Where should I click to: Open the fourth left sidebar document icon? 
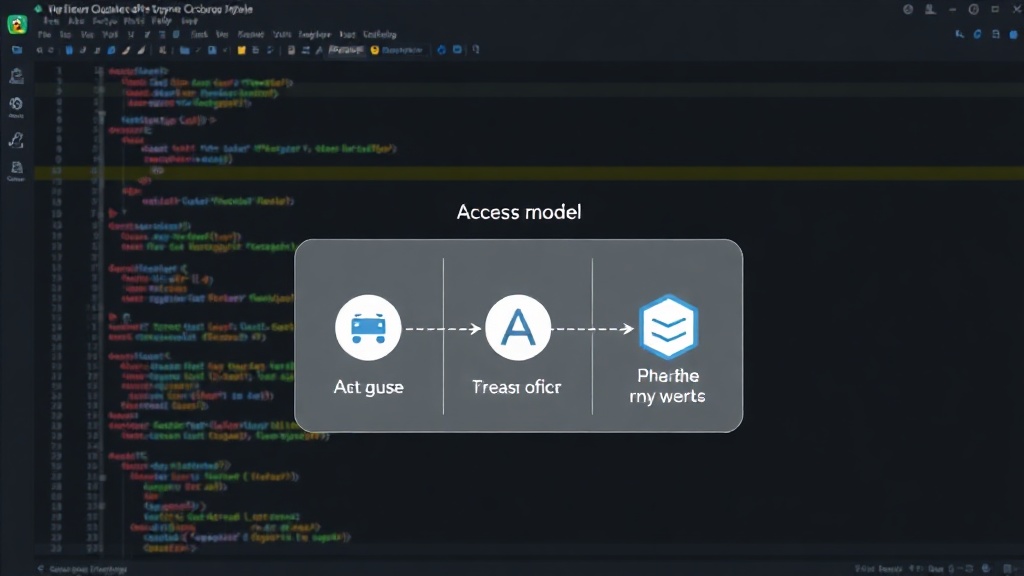pyautogui.click(x=16, y=170)
